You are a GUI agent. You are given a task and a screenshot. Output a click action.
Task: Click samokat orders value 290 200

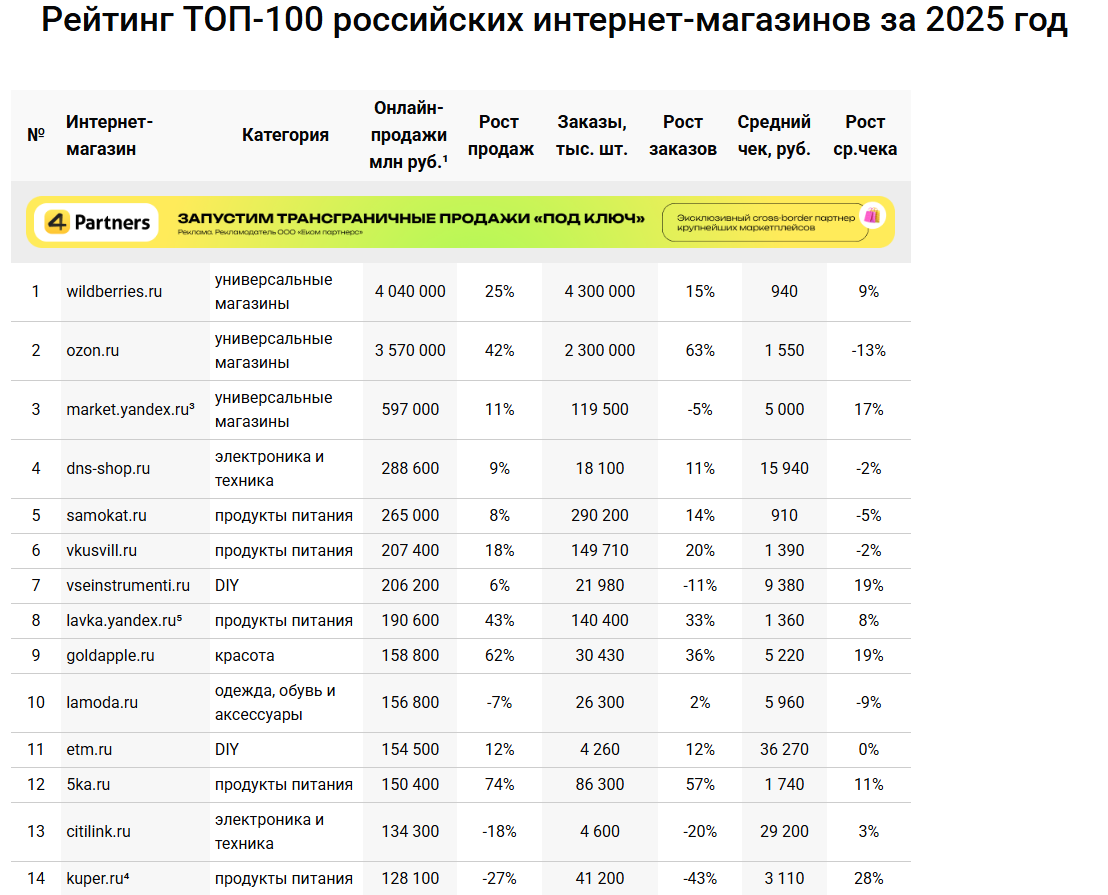tap(599, 516)
